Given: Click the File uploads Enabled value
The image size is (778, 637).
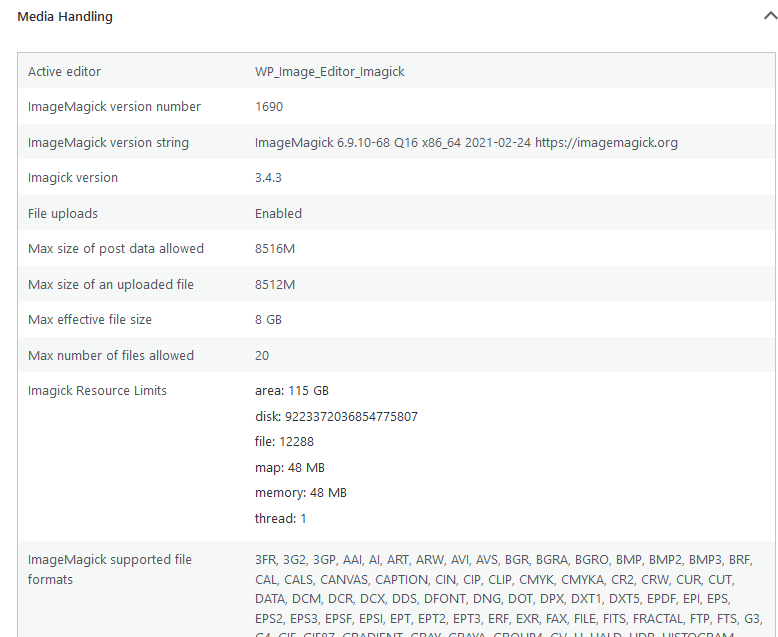Looking at the screenshot, I should [x=278, y=213].
